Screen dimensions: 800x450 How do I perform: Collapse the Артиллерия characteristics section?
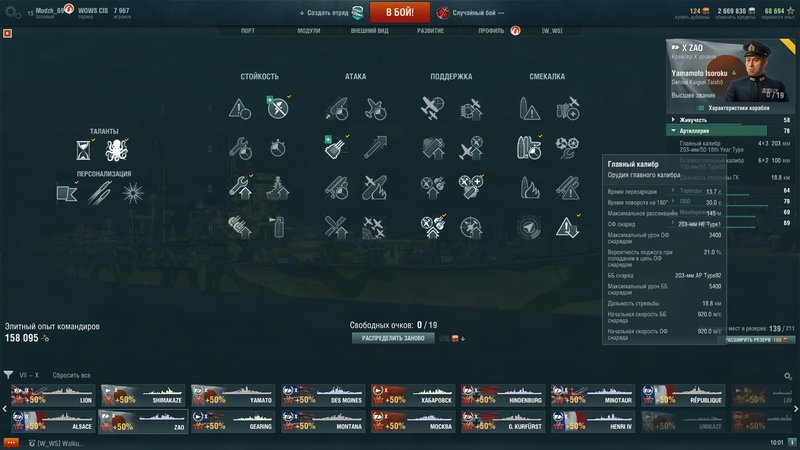[x=730, y=131]
